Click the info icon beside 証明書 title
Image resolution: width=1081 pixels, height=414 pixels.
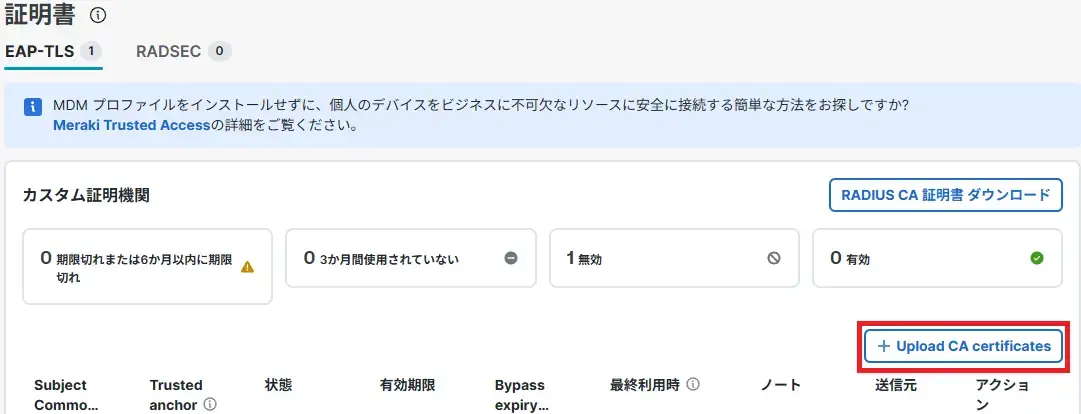(x=98, y=16)
